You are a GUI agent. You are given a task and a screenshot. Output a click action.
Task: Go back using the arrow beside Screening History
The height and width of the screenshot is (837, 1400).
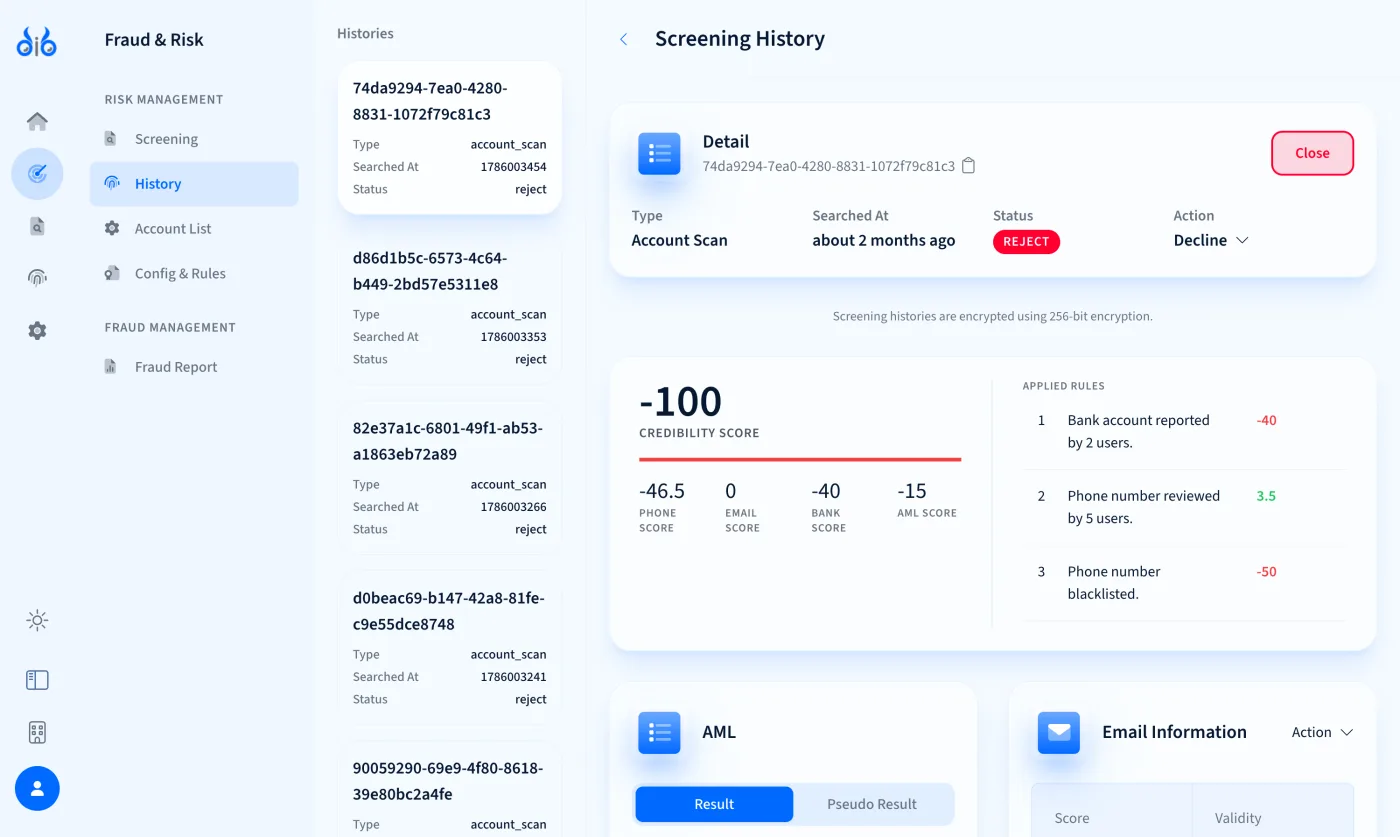[x=623, y=39]
